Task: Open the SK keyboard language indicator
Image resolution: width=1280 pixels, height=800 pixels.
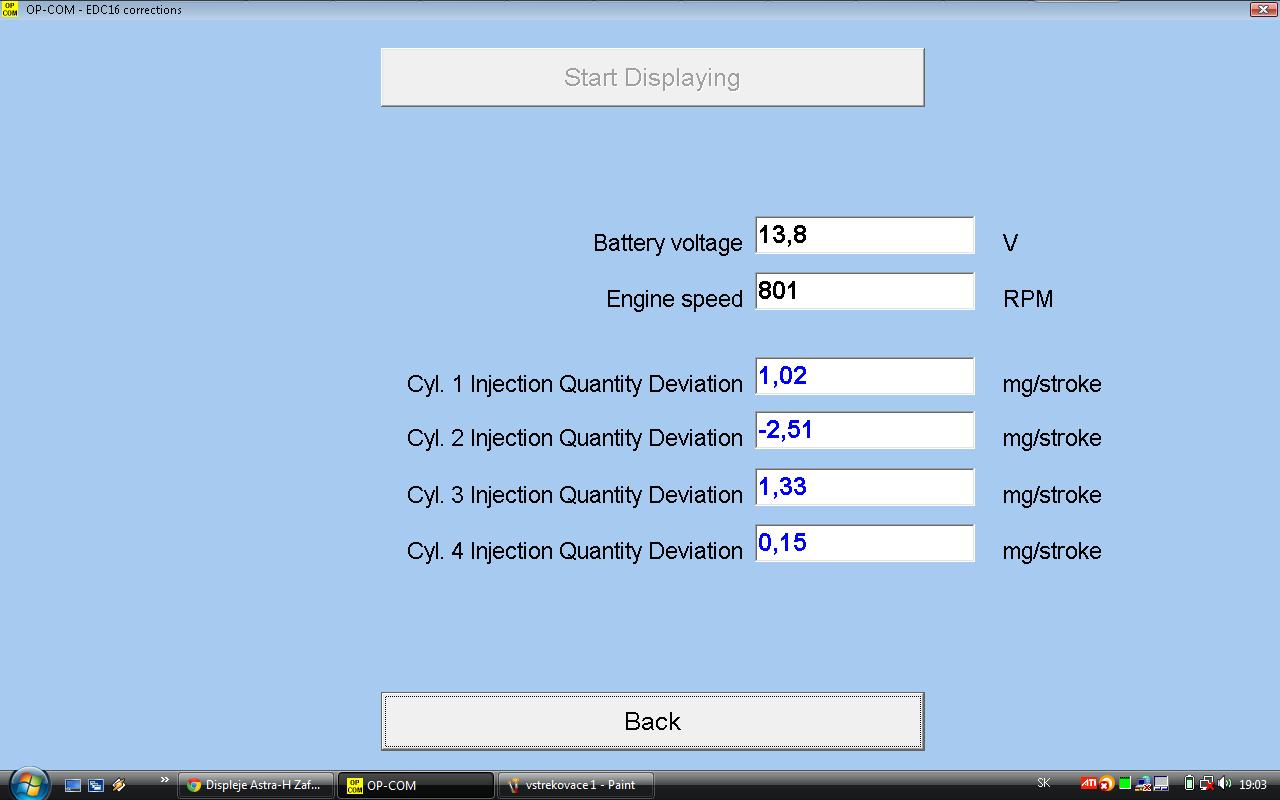Action: 1044,784
